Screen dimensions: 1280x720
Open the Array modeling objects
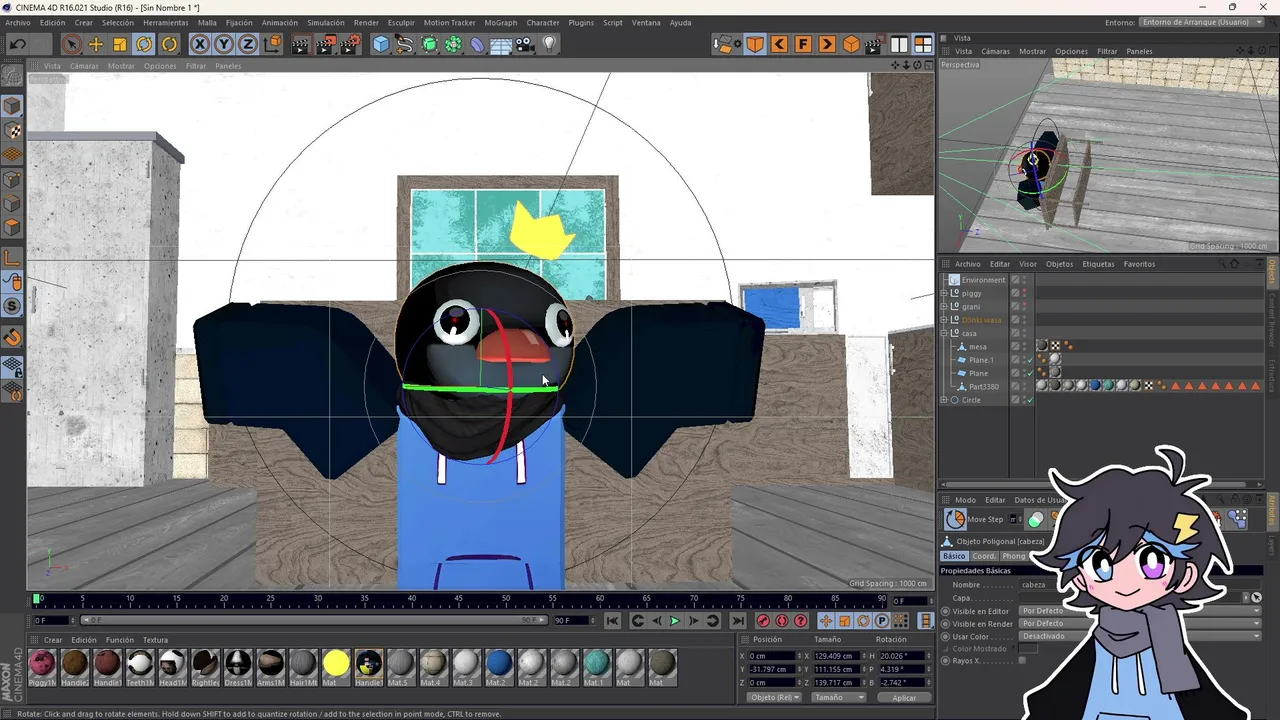(x=454, y=44)
